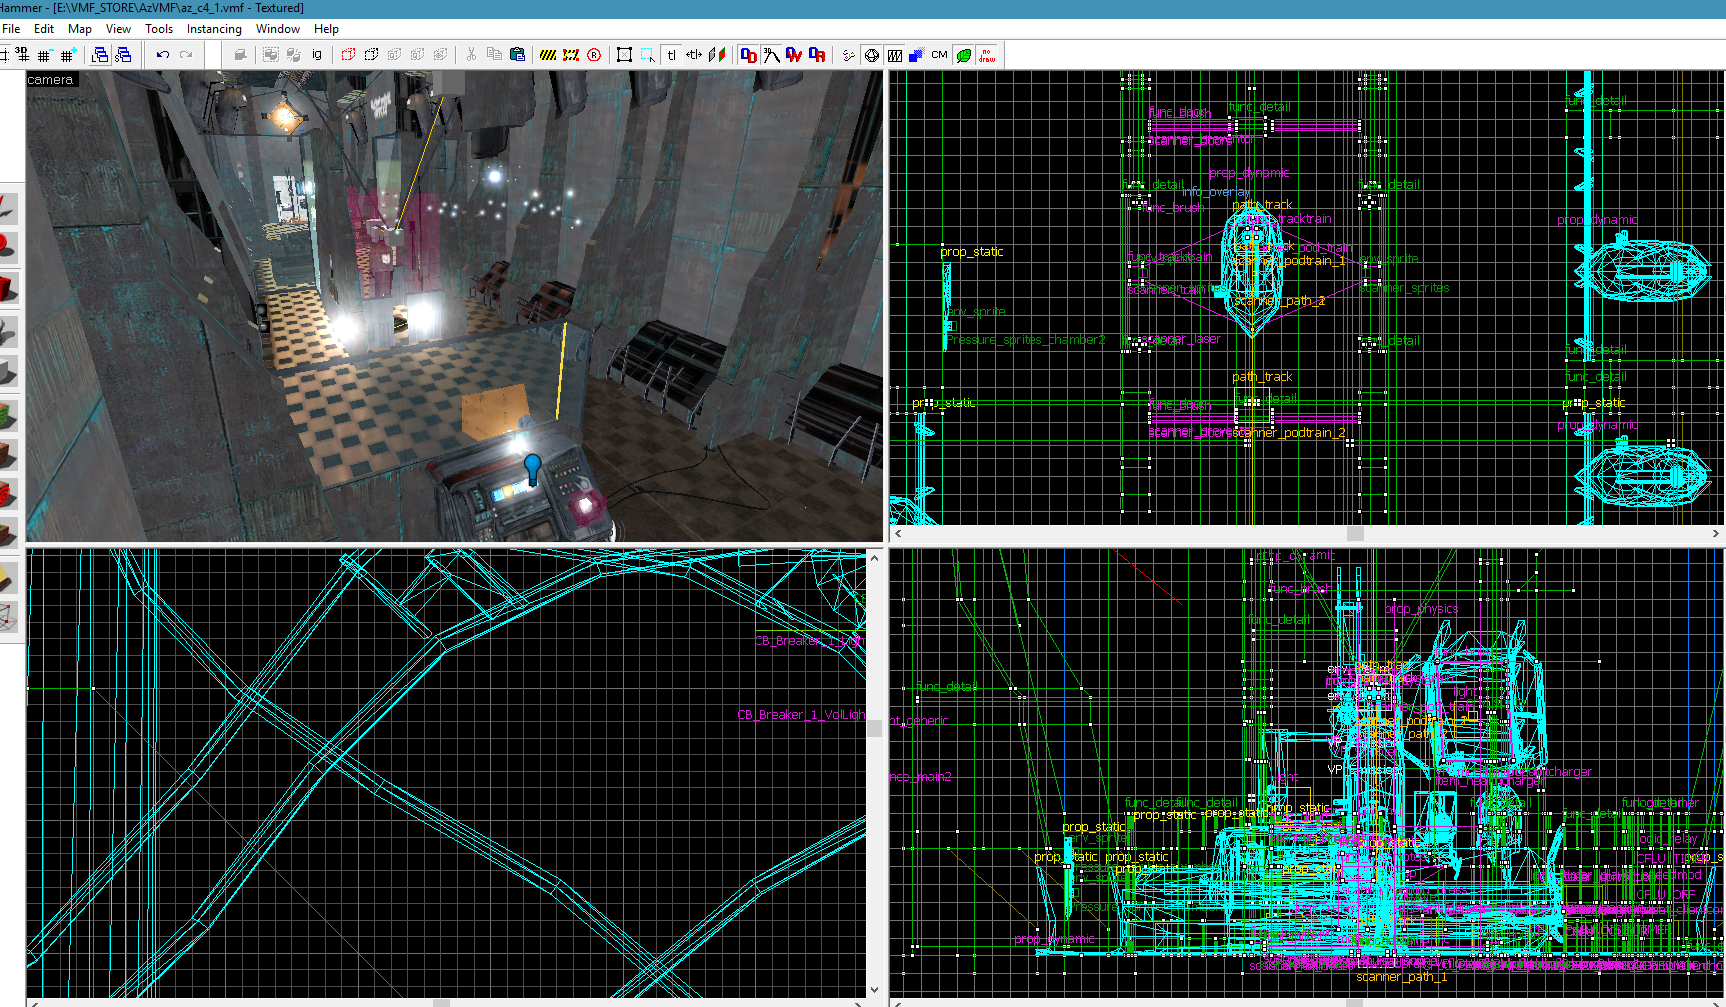Toggle the 'tl' texture lock button
Viewport: 1726px width, 1007px height.
click(x=671, y=55)
